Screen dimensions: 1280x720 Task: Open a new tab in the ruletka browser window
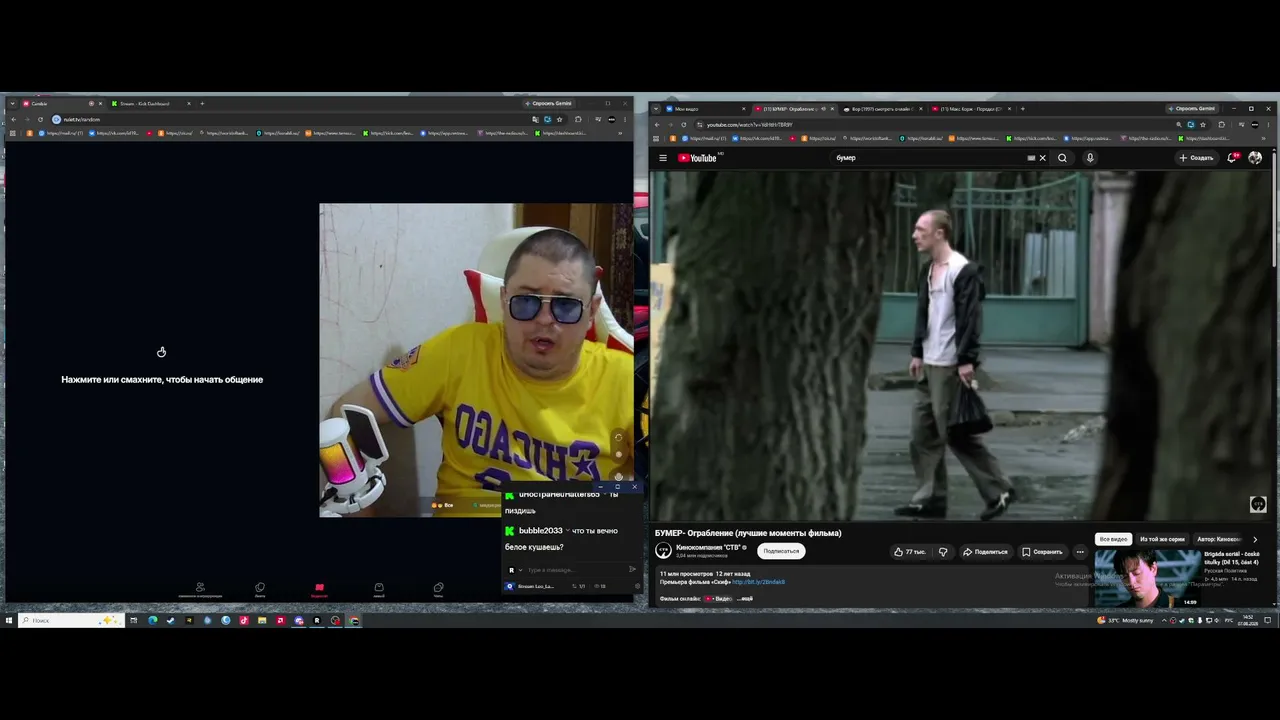click(202, 103)
